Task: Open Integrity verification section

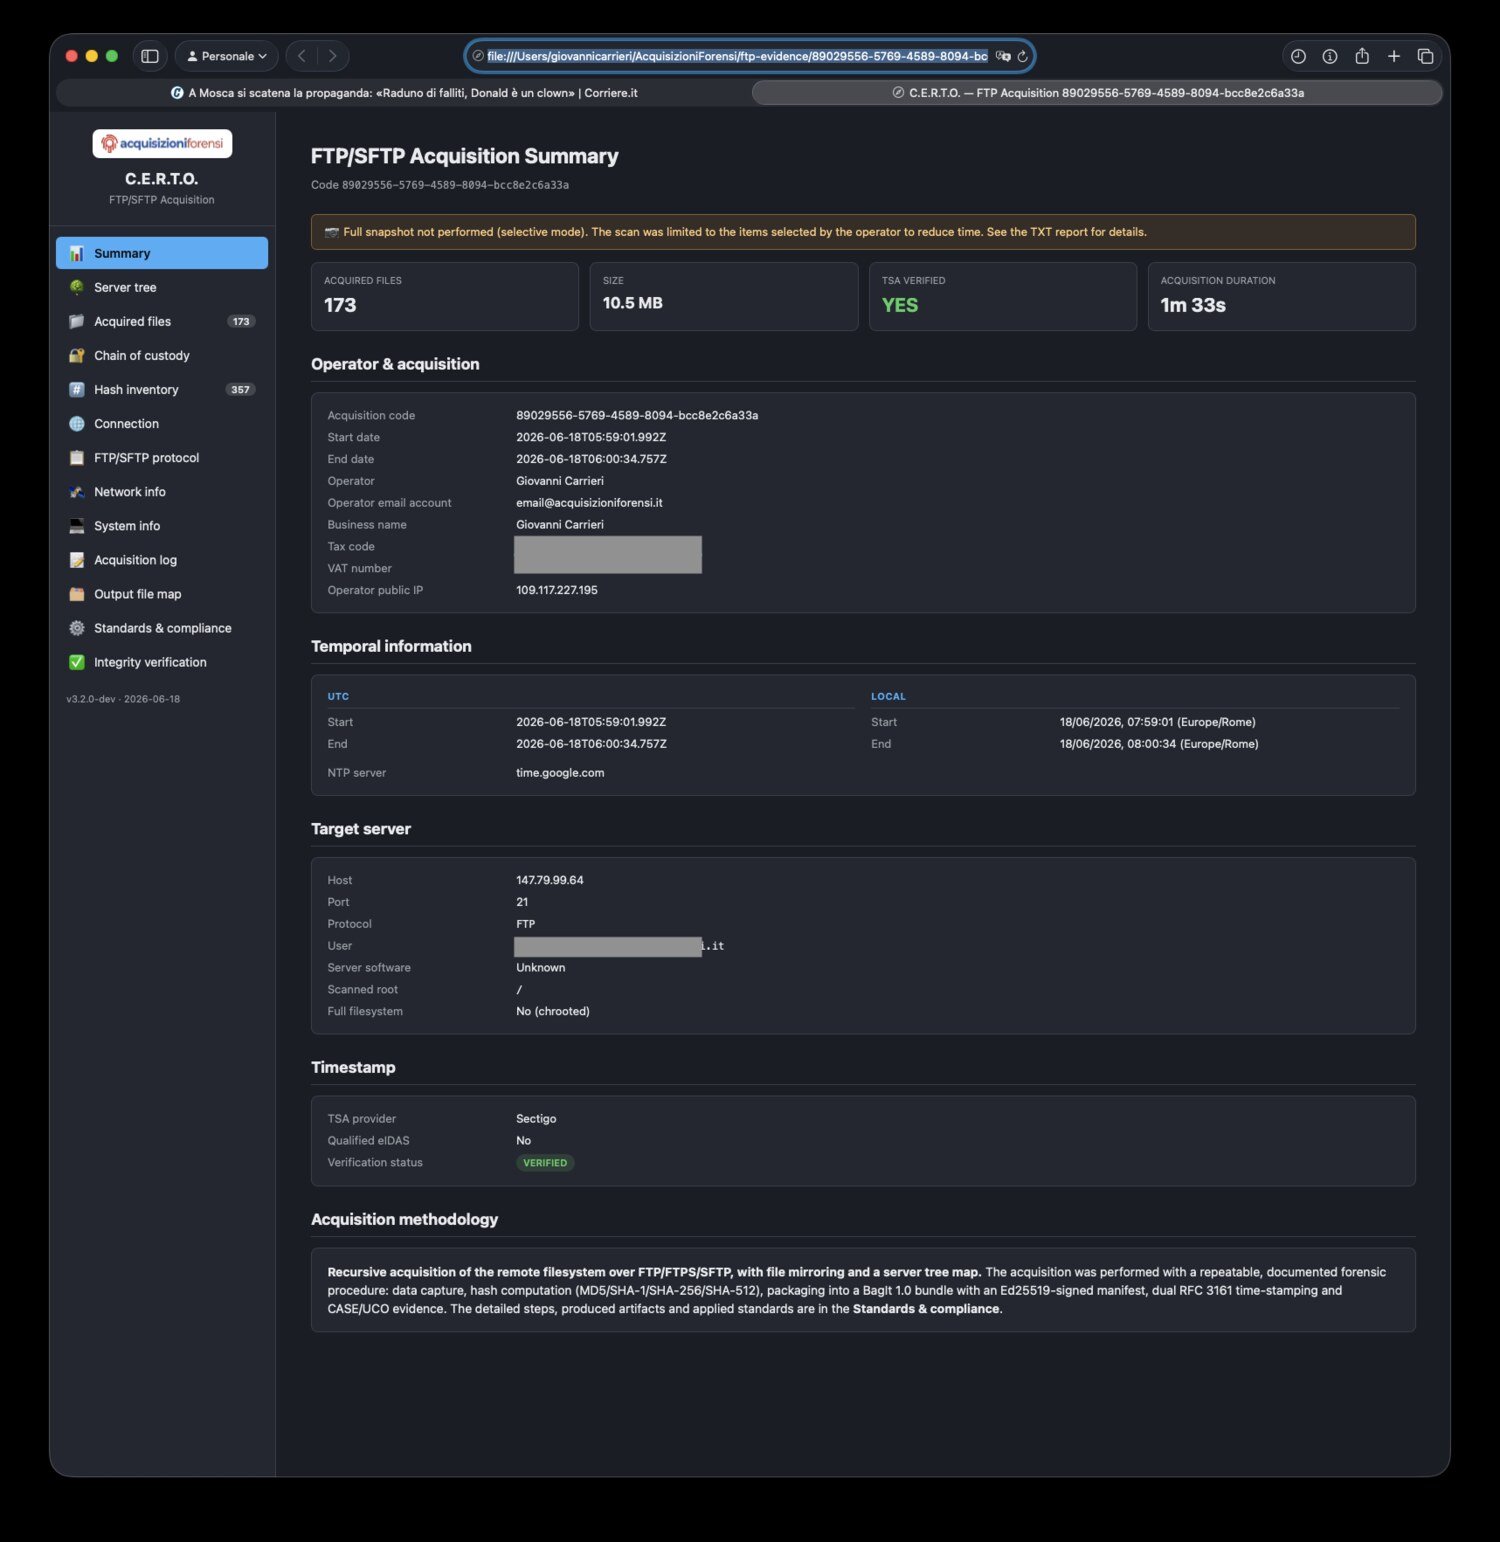Action: (161, 662)
